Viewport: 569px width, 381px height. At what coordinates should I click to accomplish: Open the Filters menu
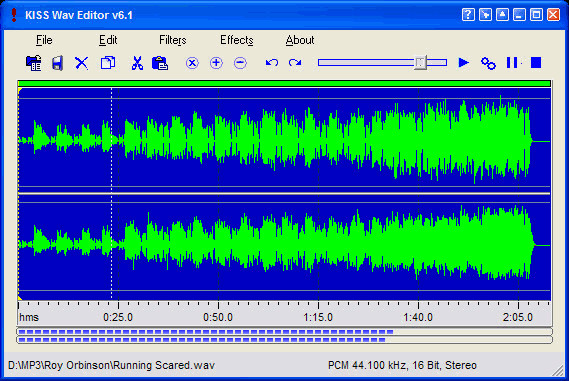(x=173, y=40)
